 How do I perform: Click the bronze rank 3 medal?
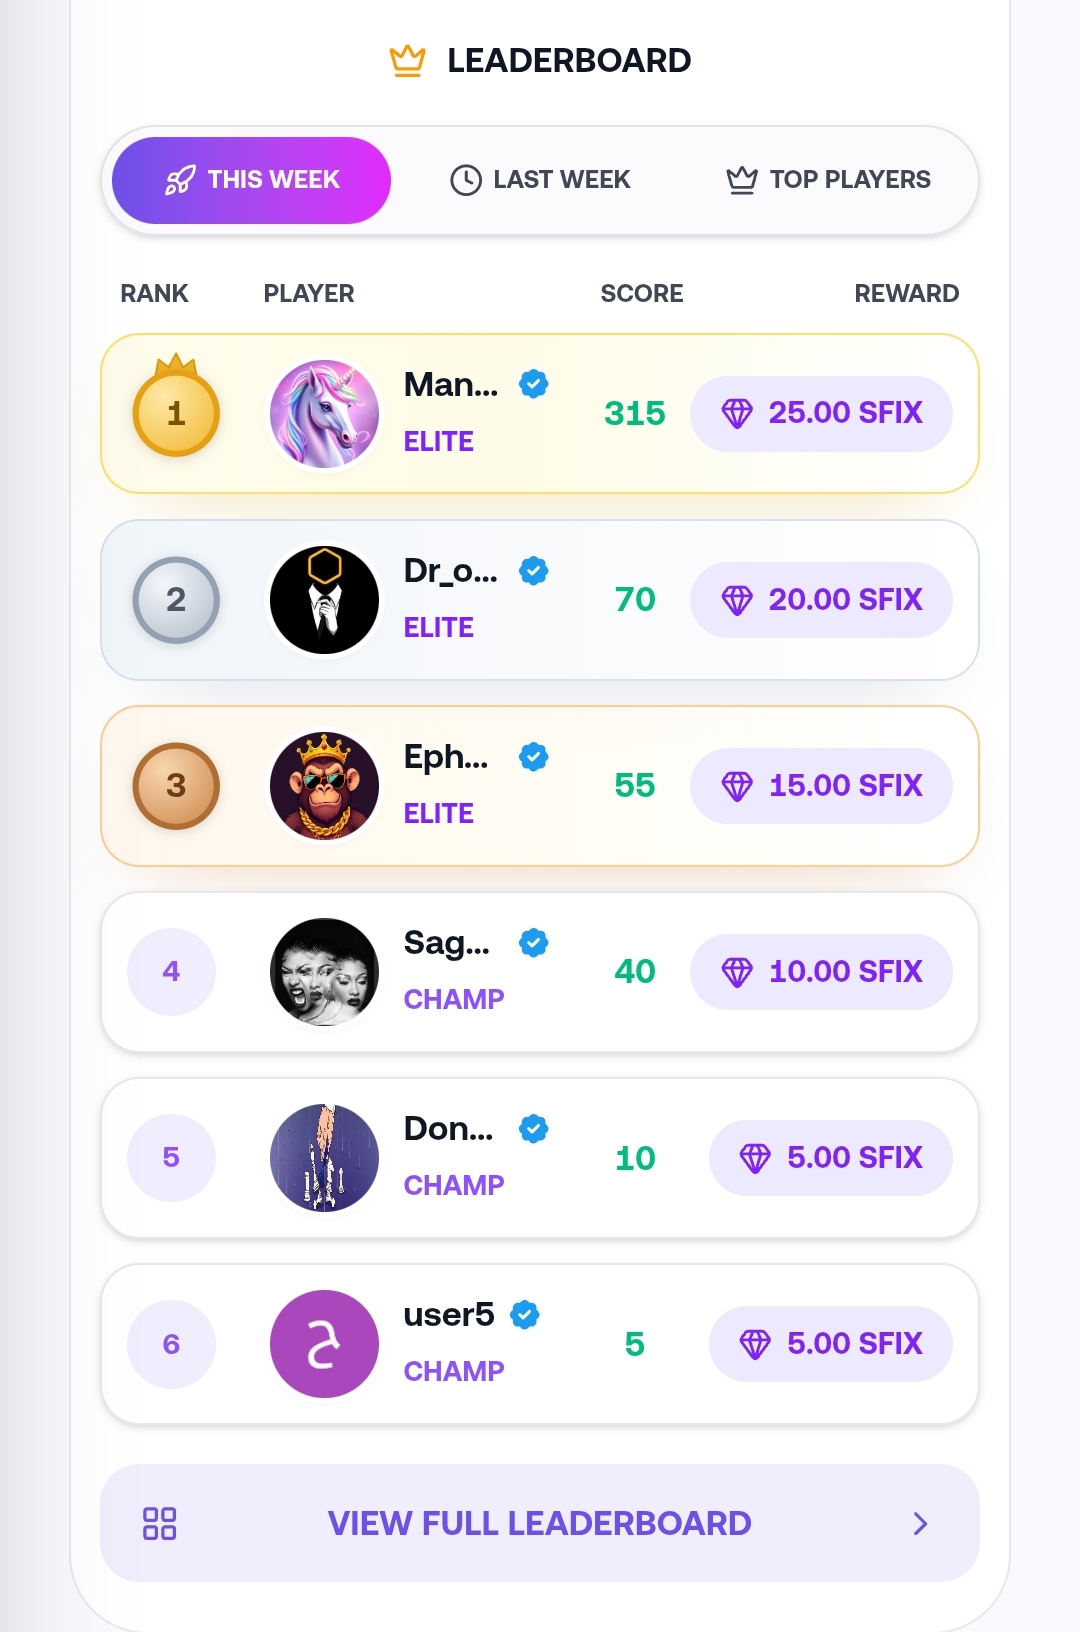pyautogui.click(x=176, y=786)
